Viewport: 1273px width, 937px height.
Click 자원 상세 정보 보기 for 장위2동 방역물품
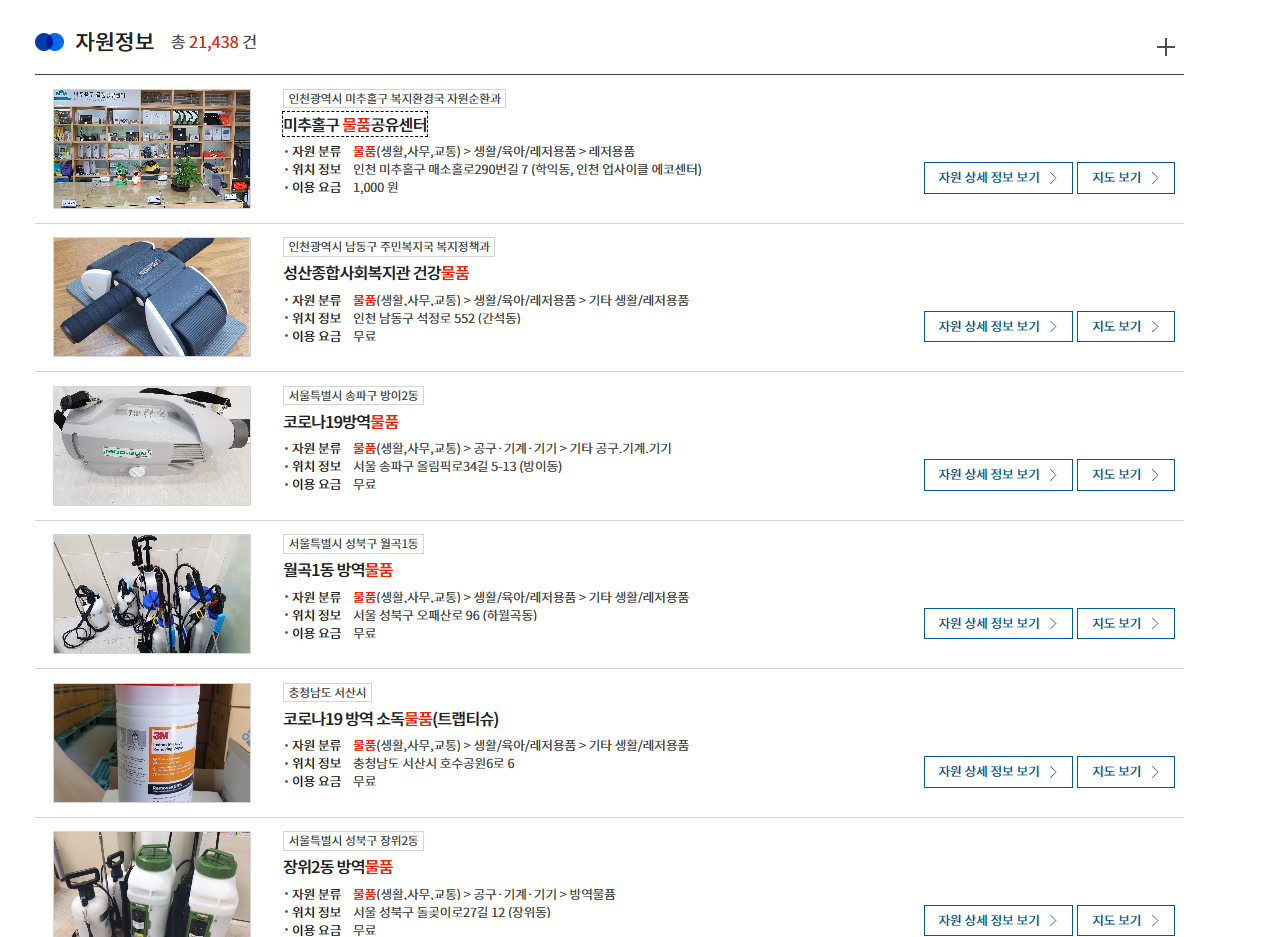[x=998, y=920]
